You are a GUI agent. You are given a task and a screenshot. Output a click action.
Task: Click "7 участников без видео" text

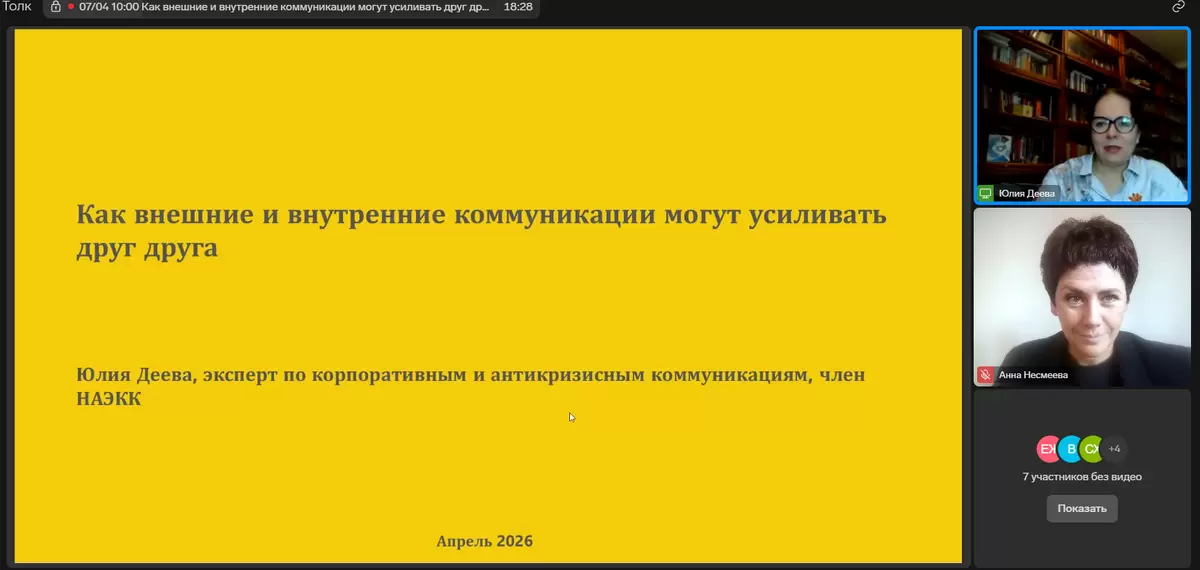tap(1082, 477)
